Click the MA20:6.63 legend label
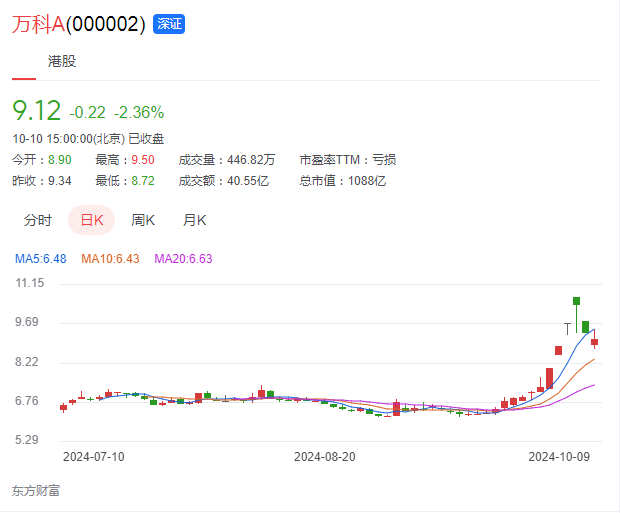 [183, 259]
